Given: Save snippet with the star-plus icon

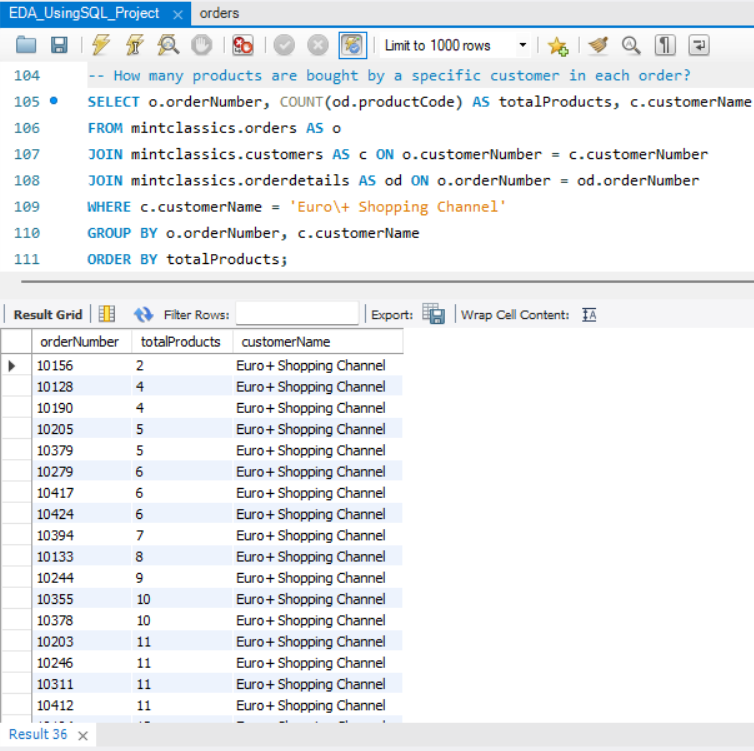Looking at the screenshot, I should [x=558, y=46].
